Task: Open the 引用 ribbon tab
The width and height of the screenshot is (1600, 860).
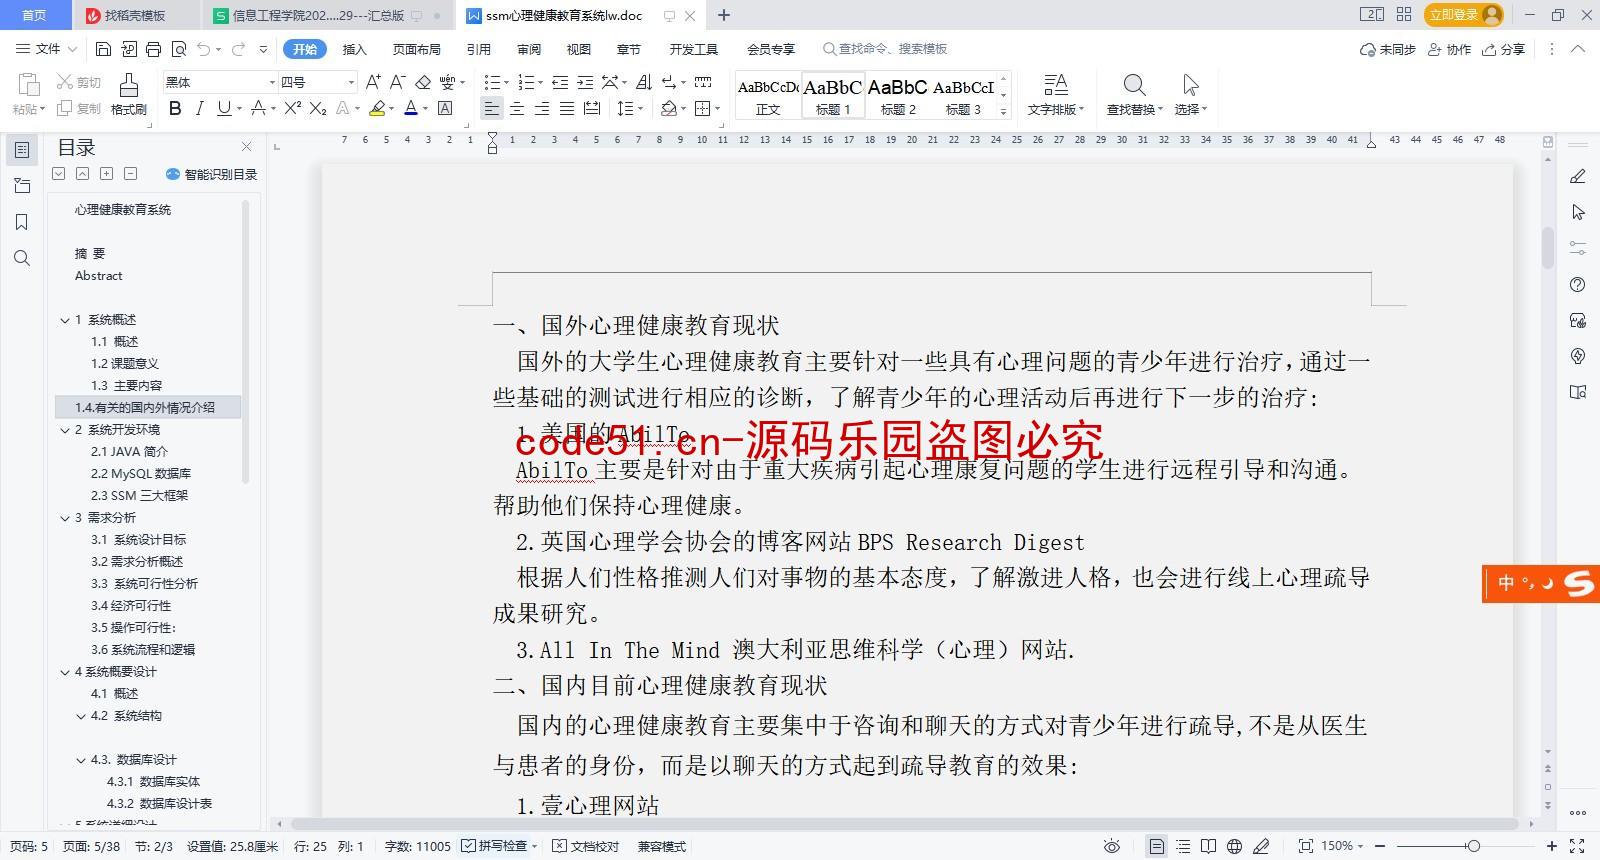Action: [478, 49]
